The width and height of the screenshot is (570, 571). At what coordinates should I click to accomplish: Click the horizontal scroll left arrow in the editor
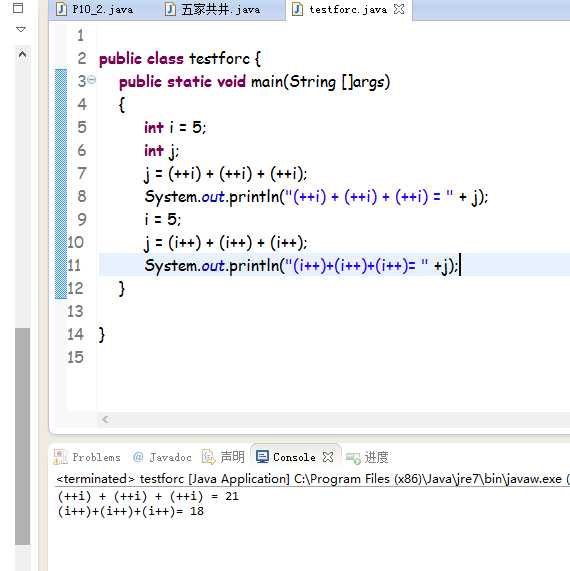[106, 419]
